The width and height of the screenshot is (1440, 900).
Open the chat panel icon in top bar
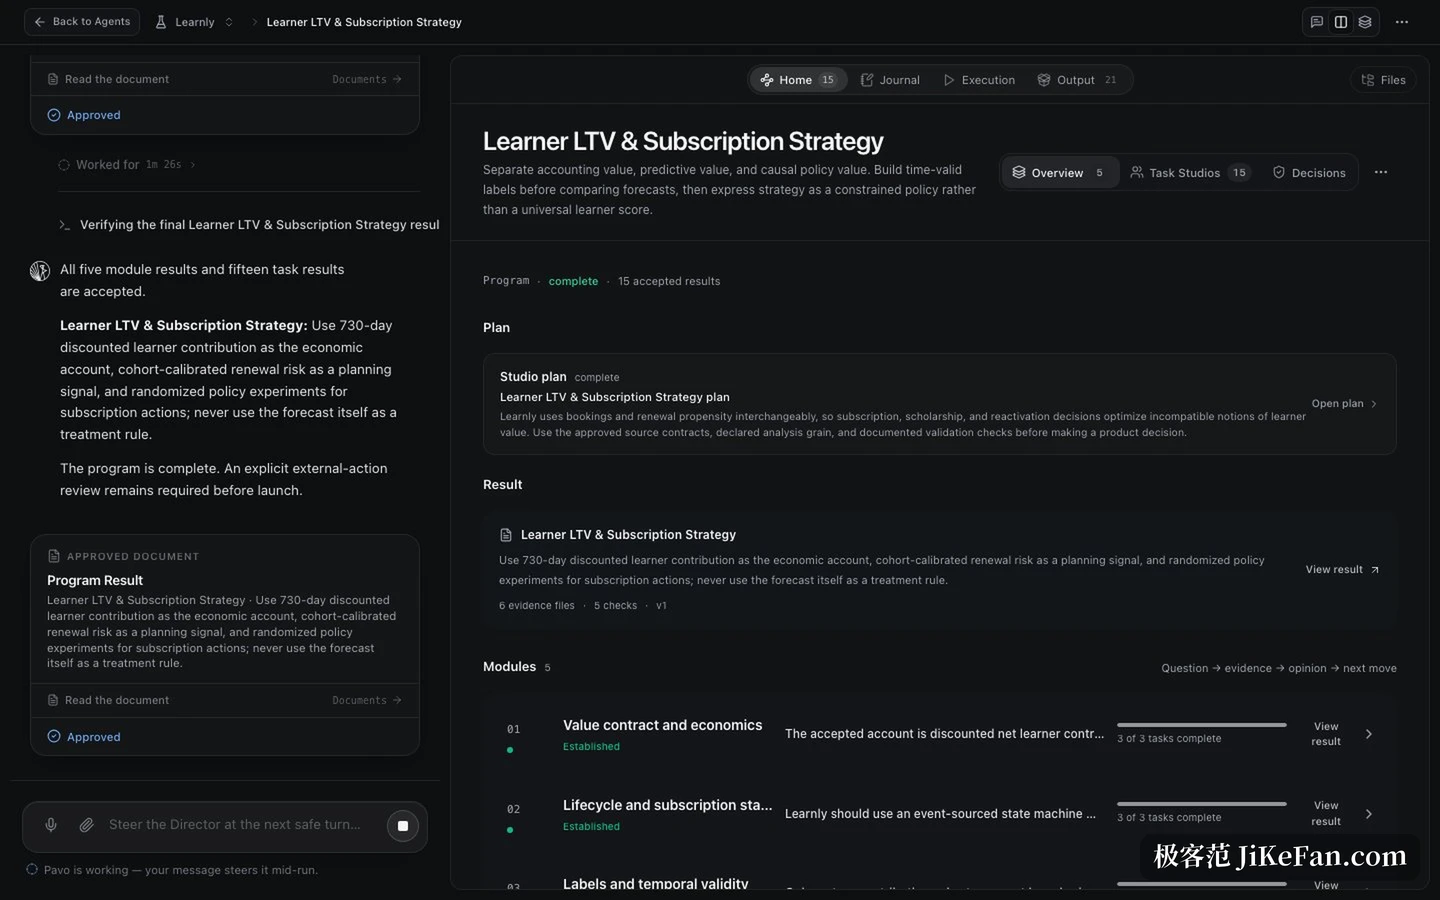click(1317, 22)
